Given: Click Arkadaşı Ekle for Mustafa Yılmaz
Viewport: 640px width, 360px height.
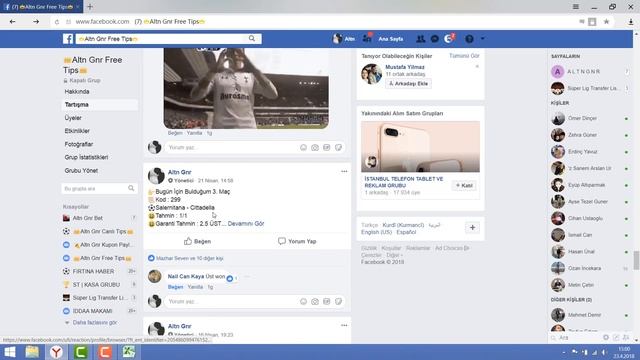Looking at the screenshot, I should coord(409,83).
